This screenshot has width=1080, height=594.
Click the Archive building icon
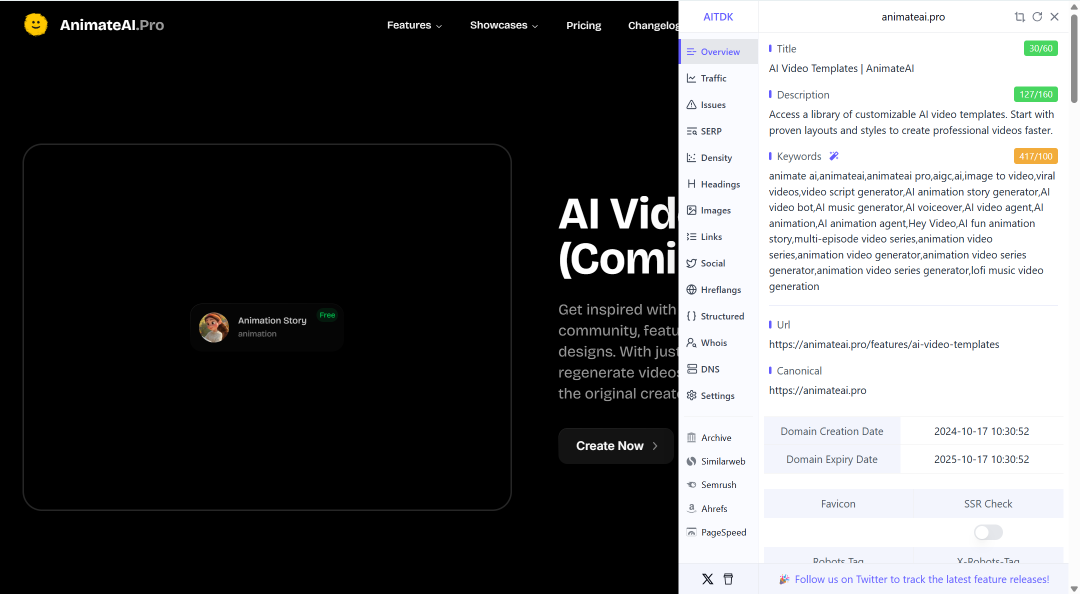pos(692,438)
